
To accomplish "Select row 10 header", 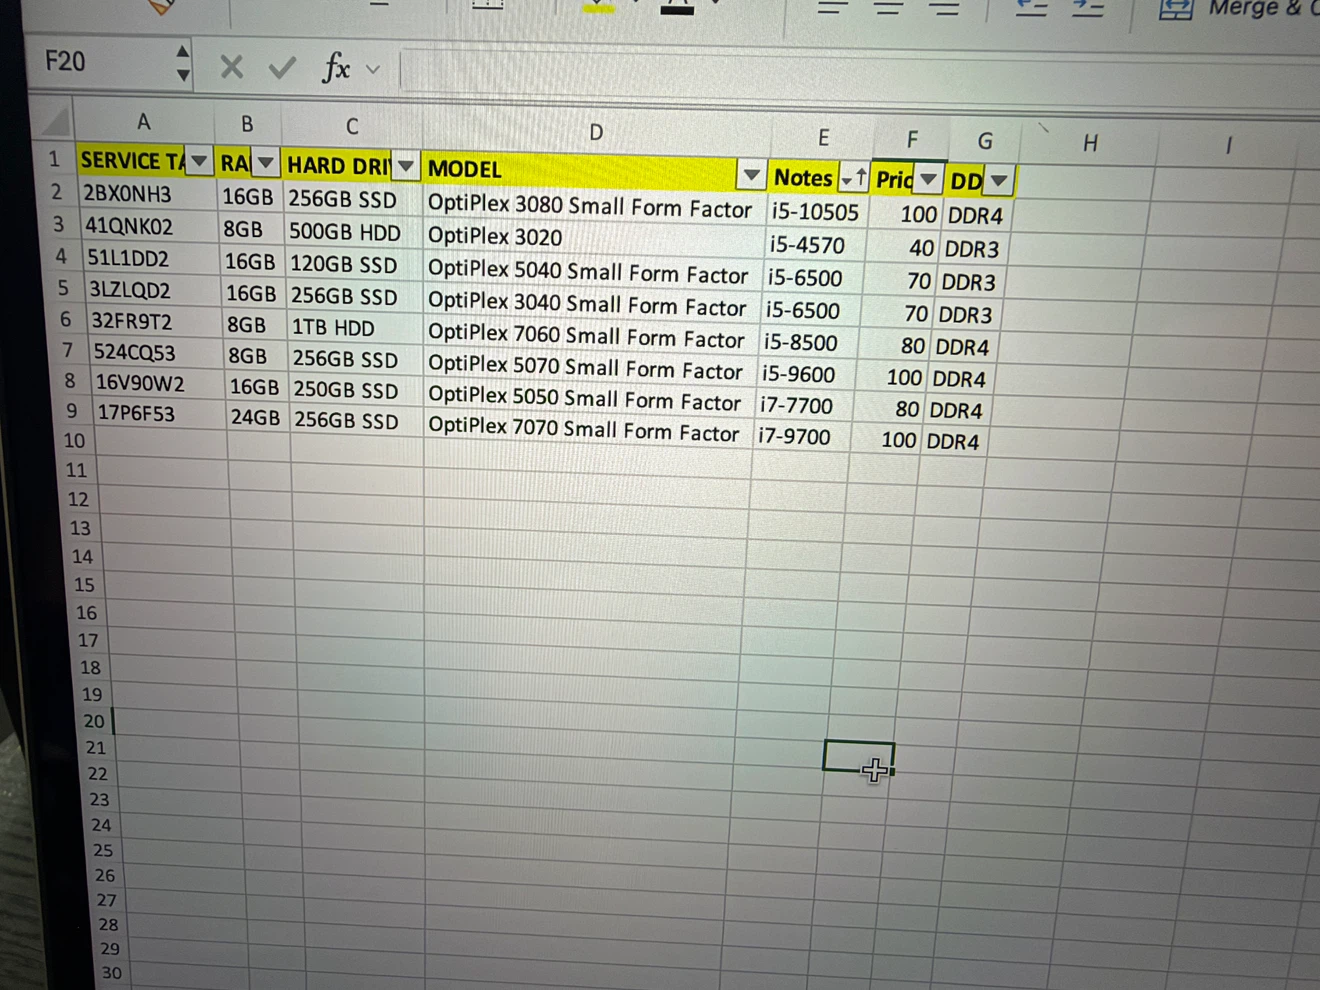I will [x=75, y=441].
